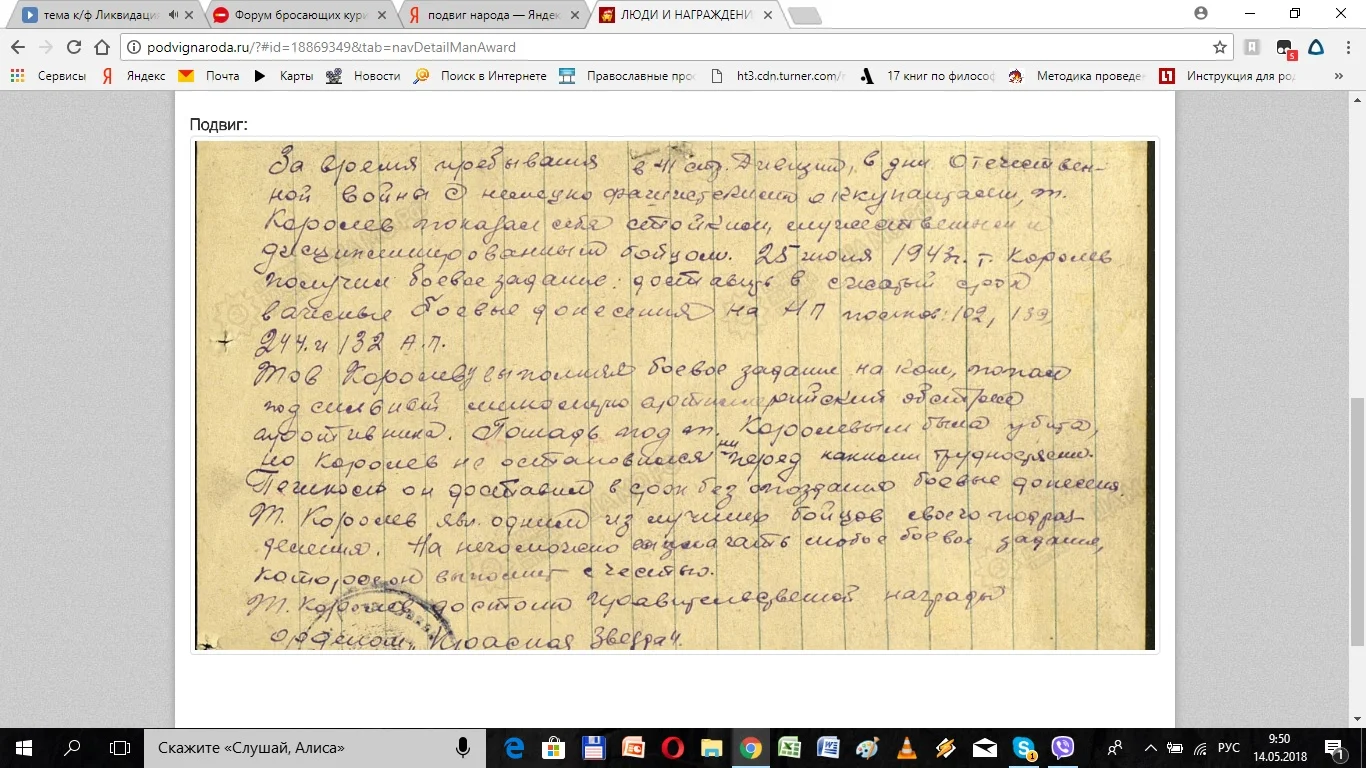
Task: Go forward with the browser arrow
Action: pos(46,47)
